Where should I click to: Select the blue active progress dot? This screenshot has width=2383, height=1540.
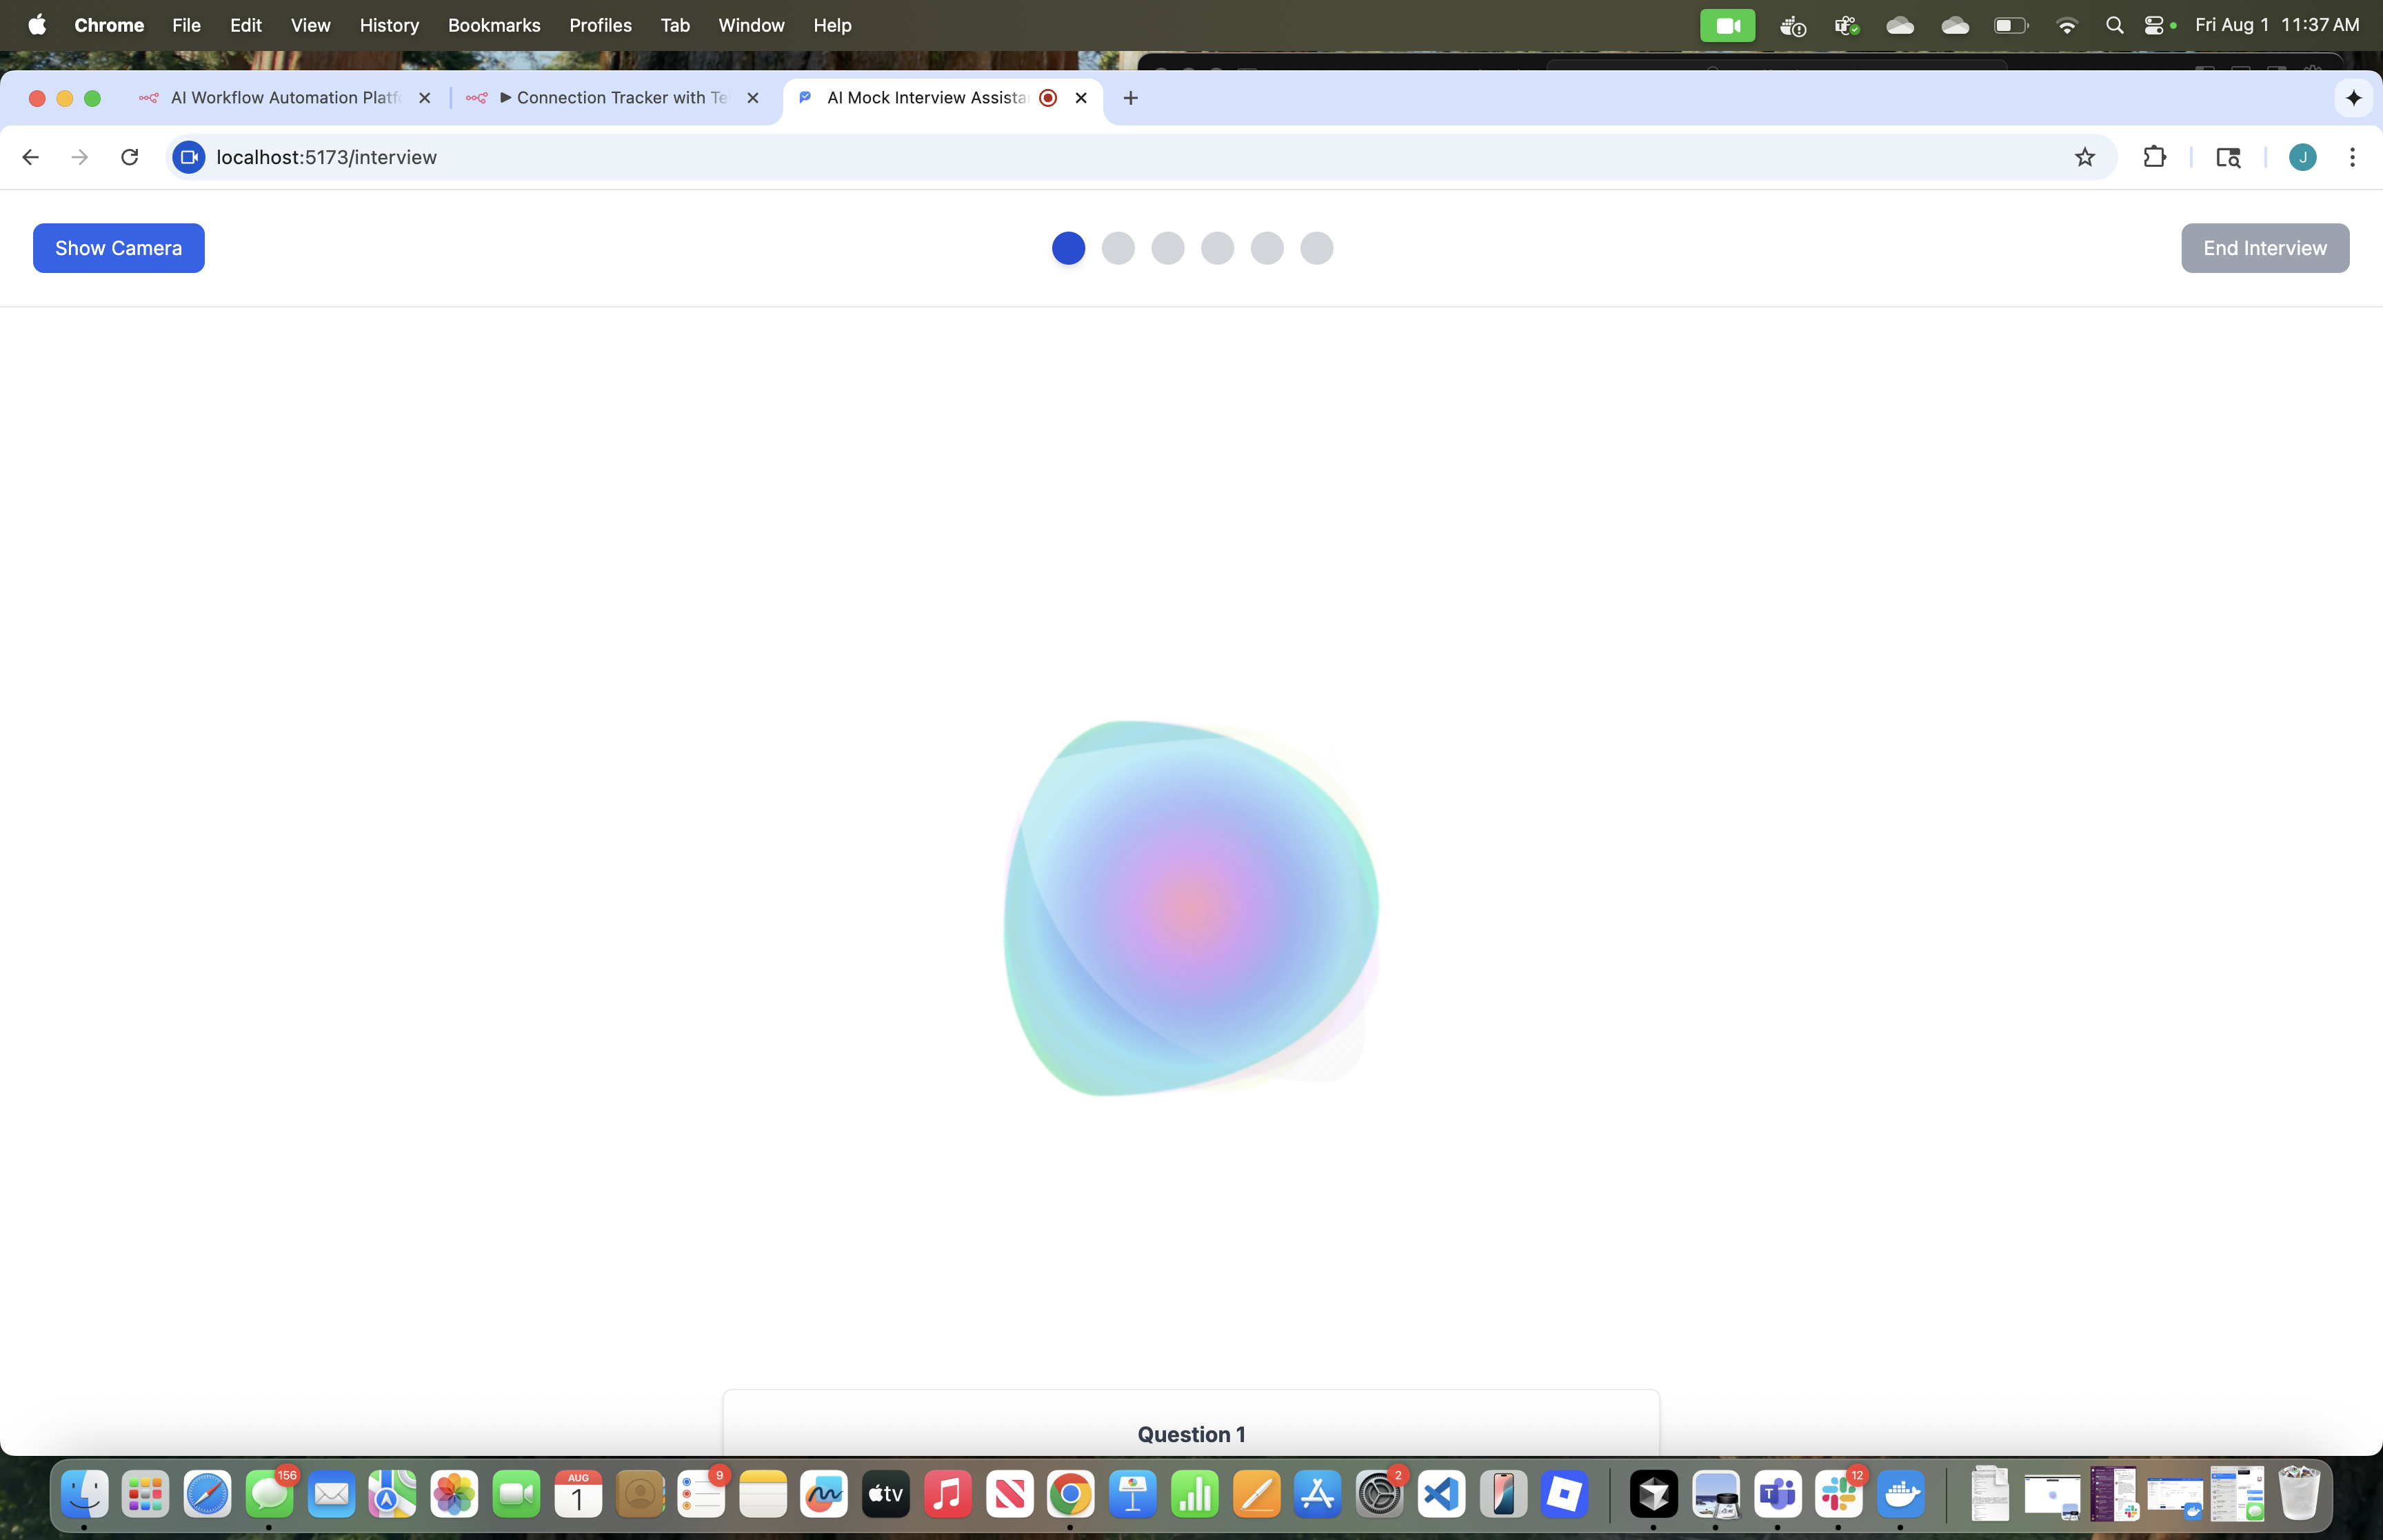(1068, 248)
